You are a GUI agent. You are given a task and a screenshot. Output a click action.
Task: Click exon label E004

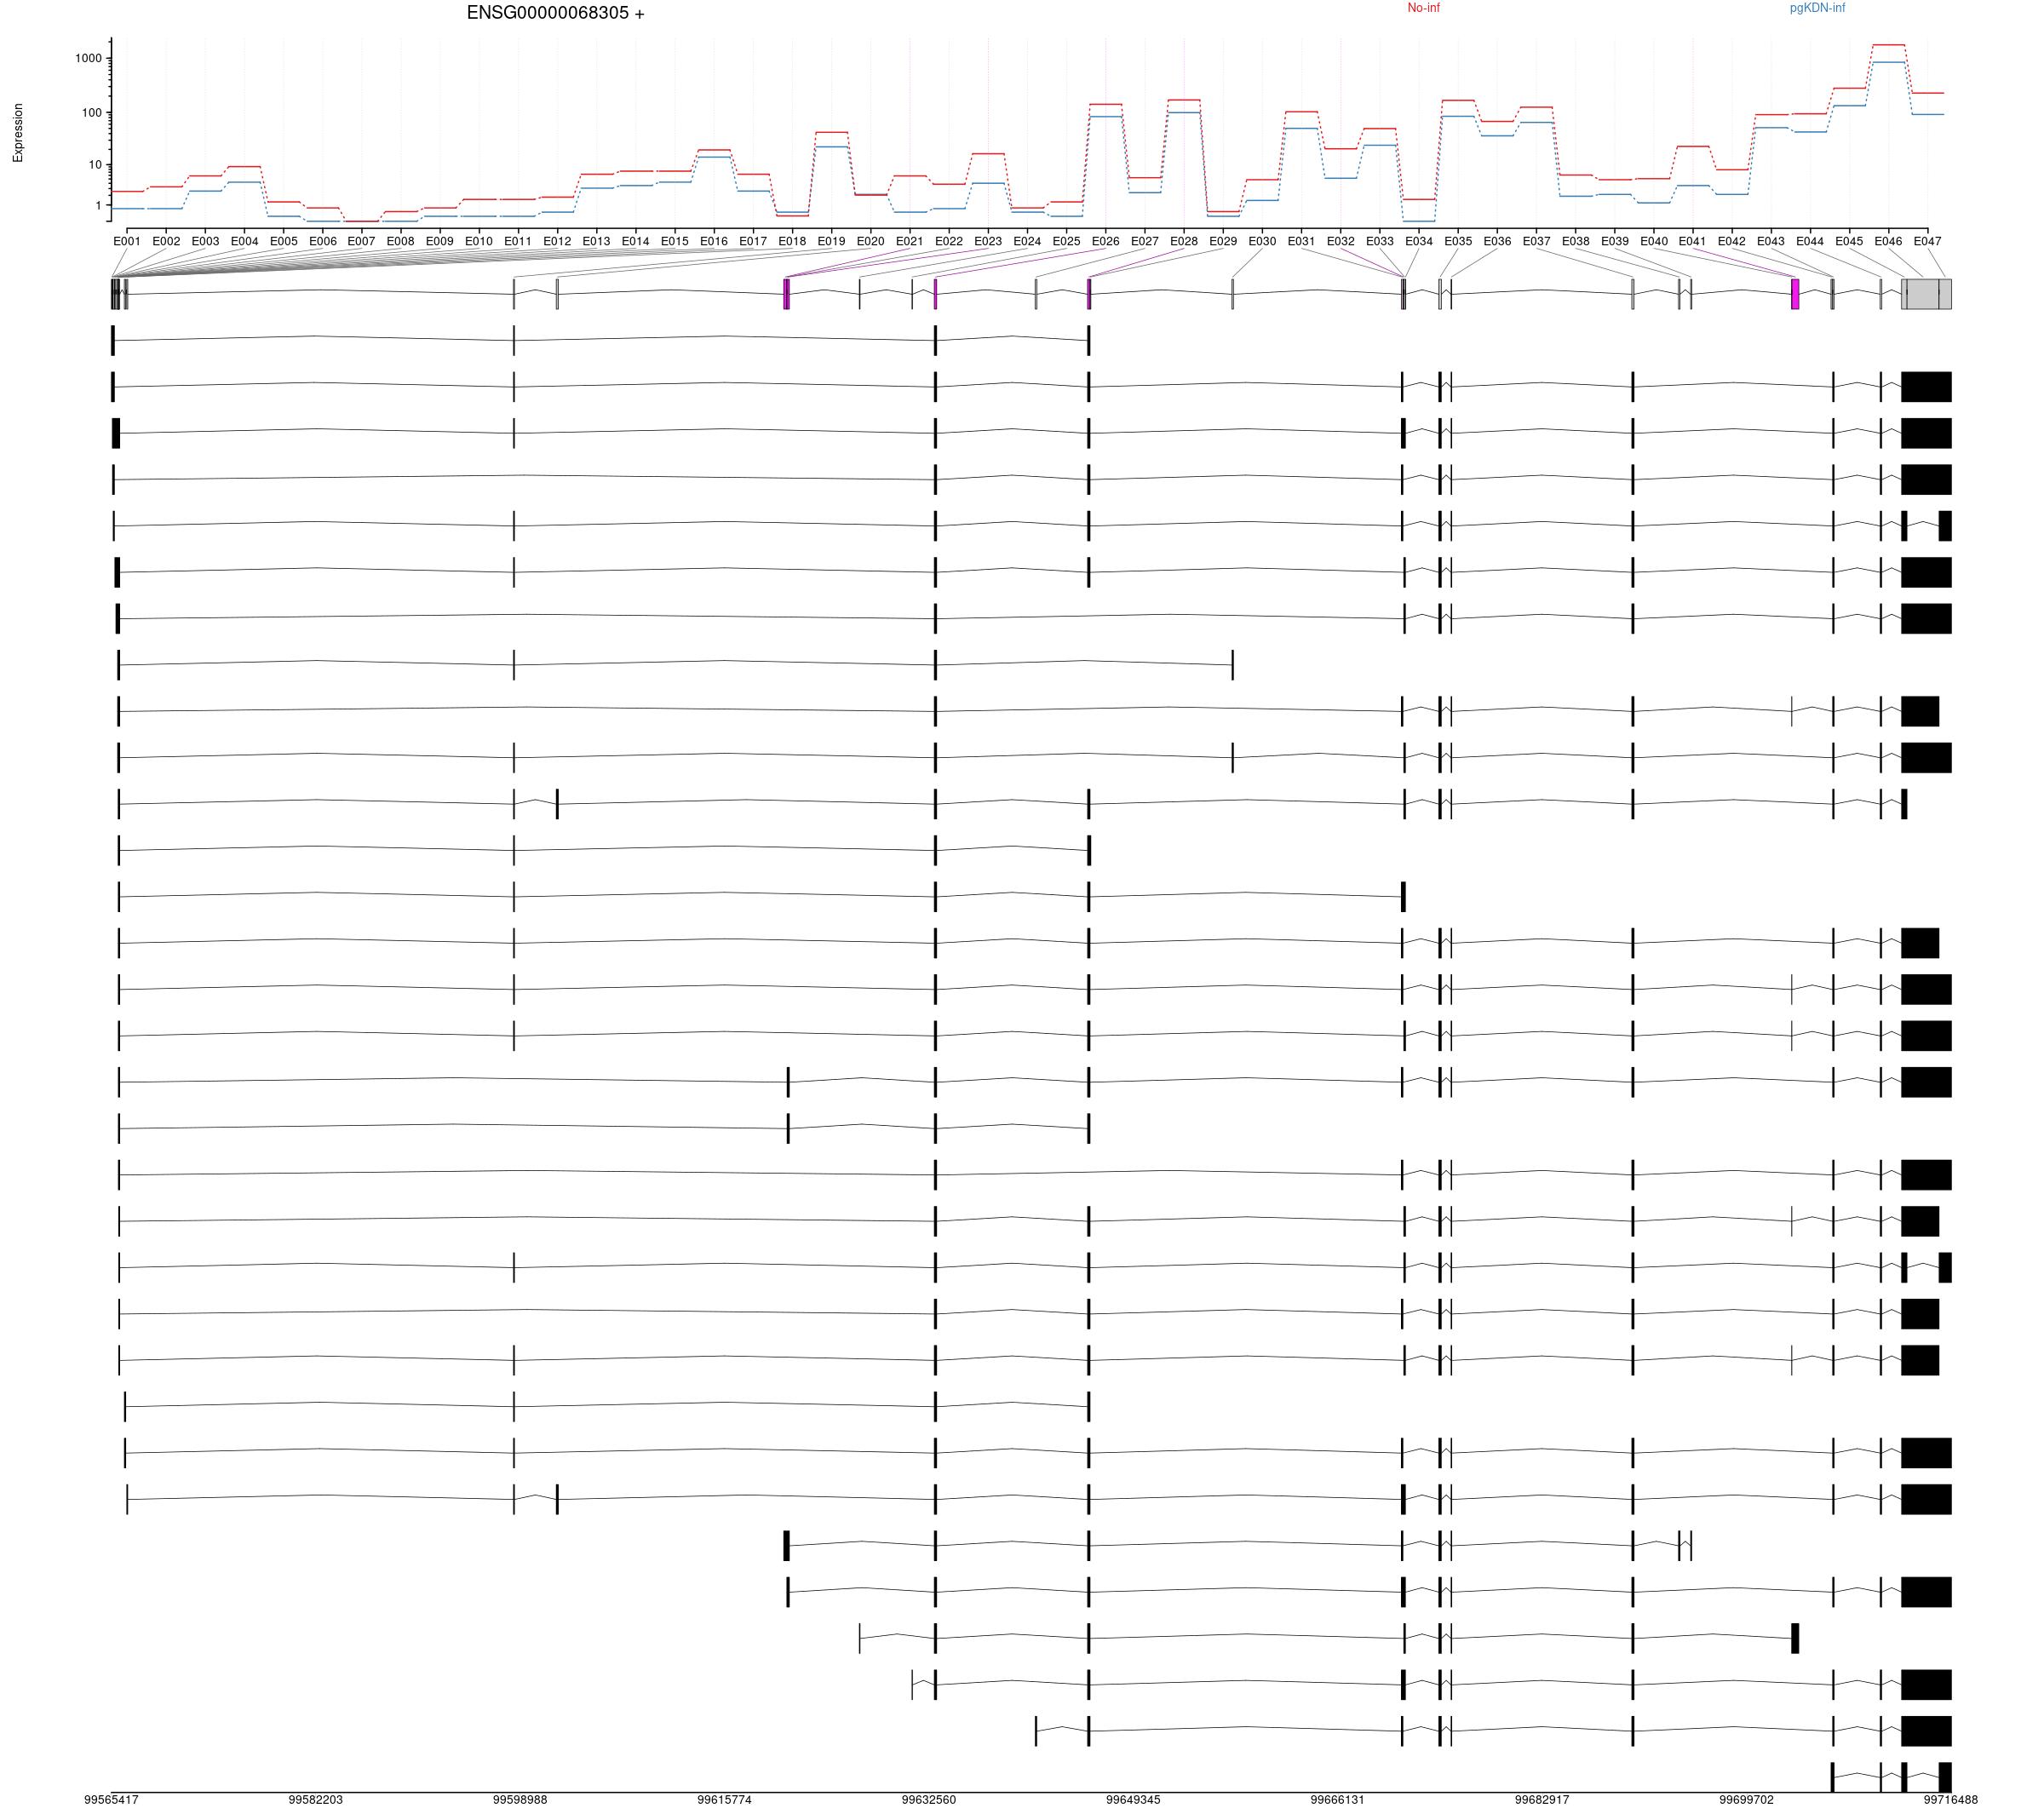(244, 241)
